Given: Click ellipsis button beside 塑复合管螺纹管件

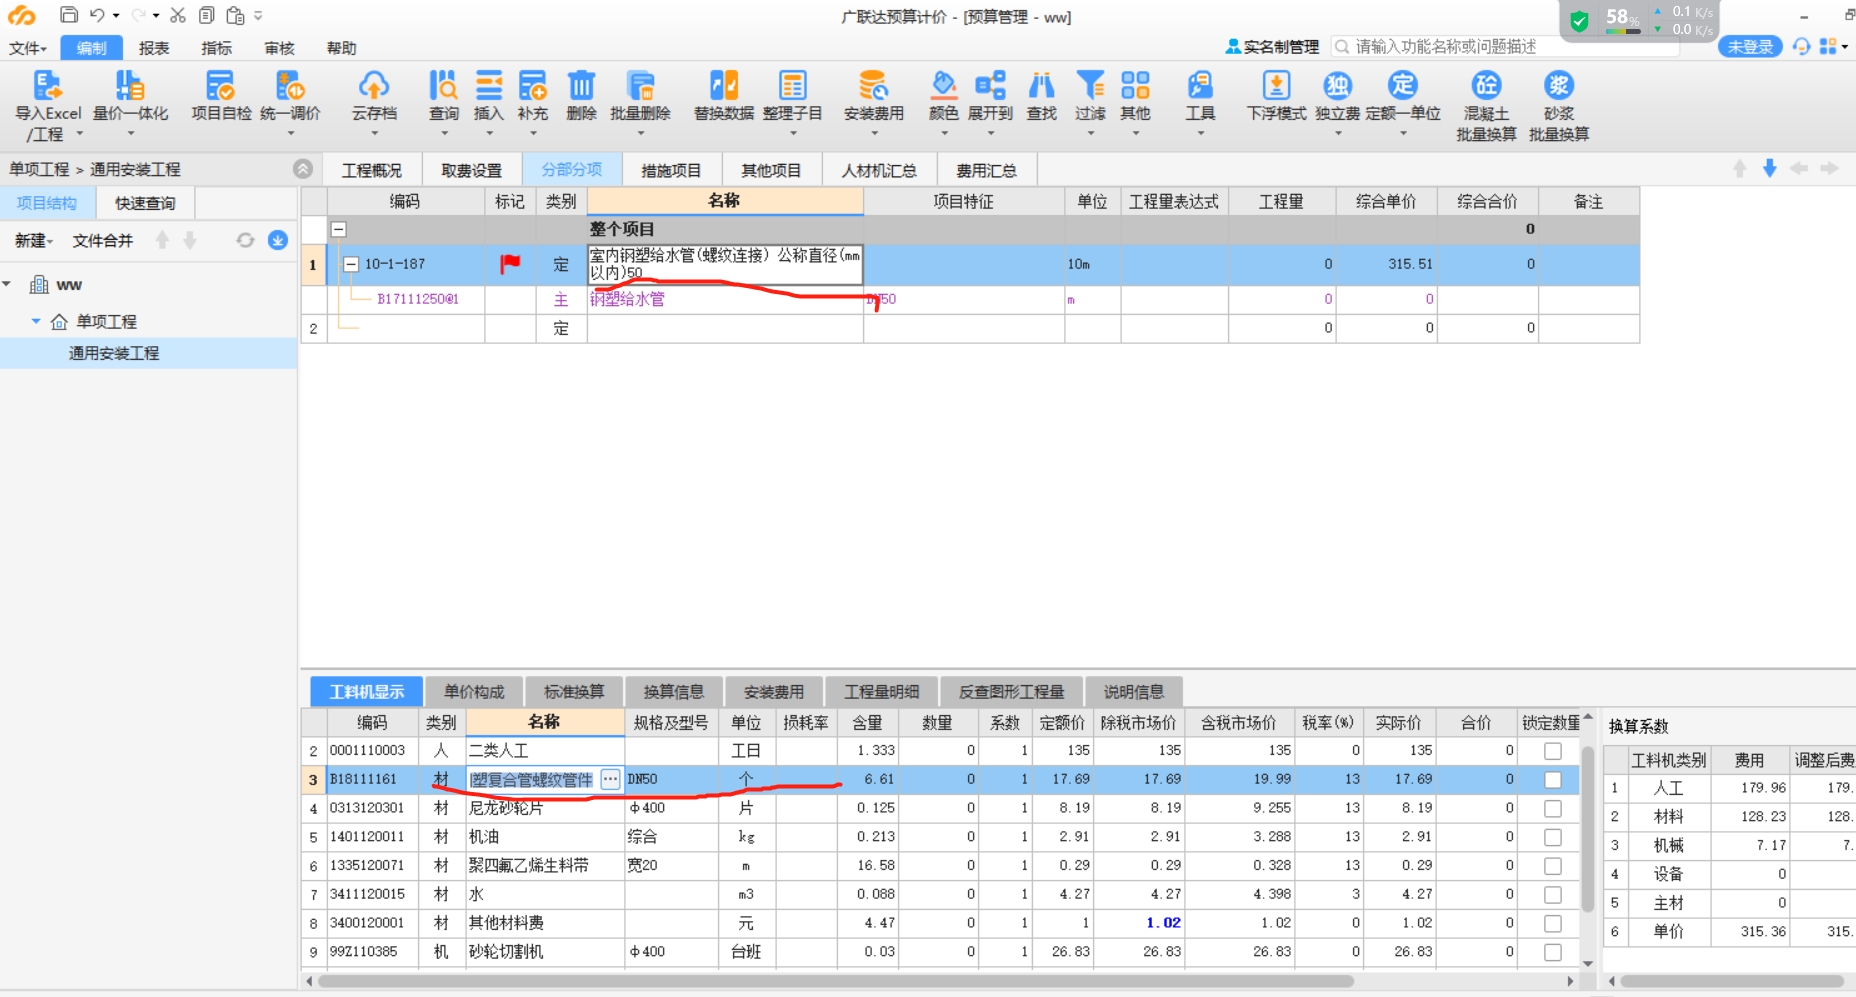Looking at the screenshot, I should [610, 780].
